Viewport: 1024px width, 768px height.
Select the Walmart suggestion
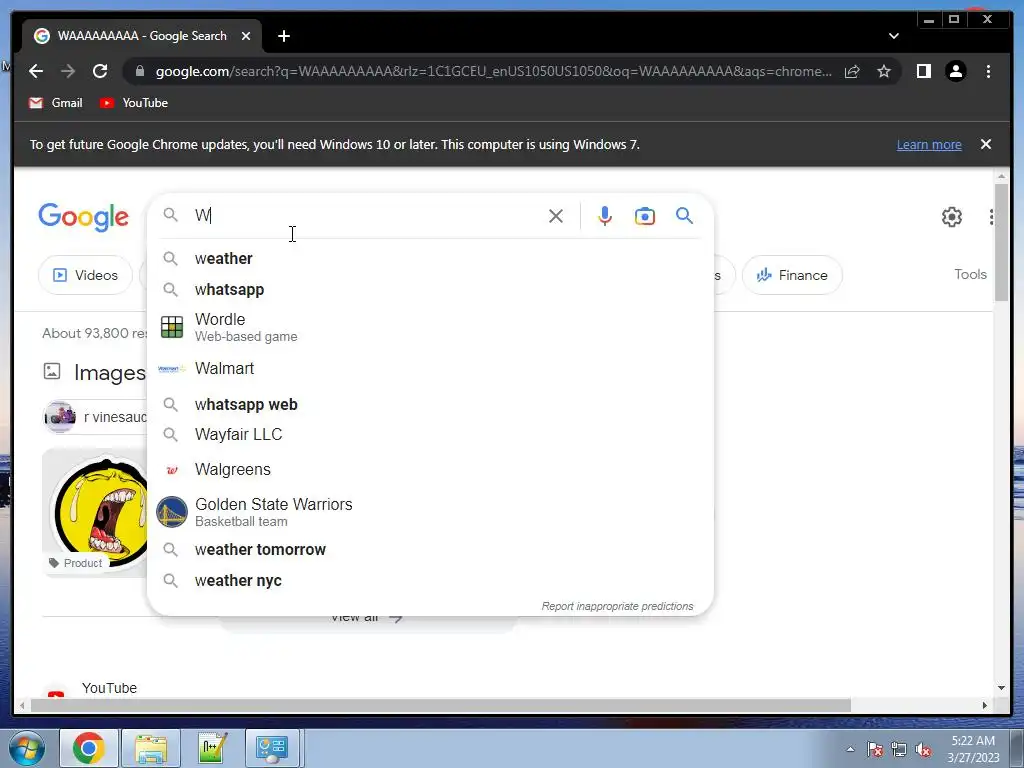click(430, 368)
